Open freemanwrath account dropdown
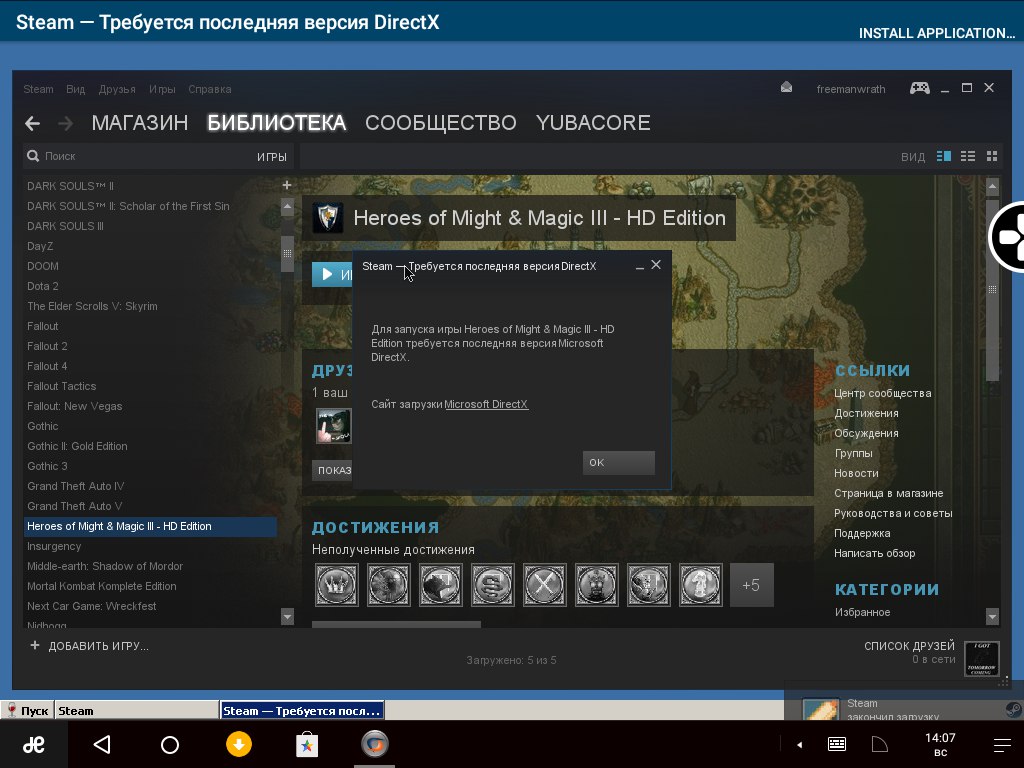This screenshot has height=768, width=1024. pyautogui.click(x=850, y=89)
